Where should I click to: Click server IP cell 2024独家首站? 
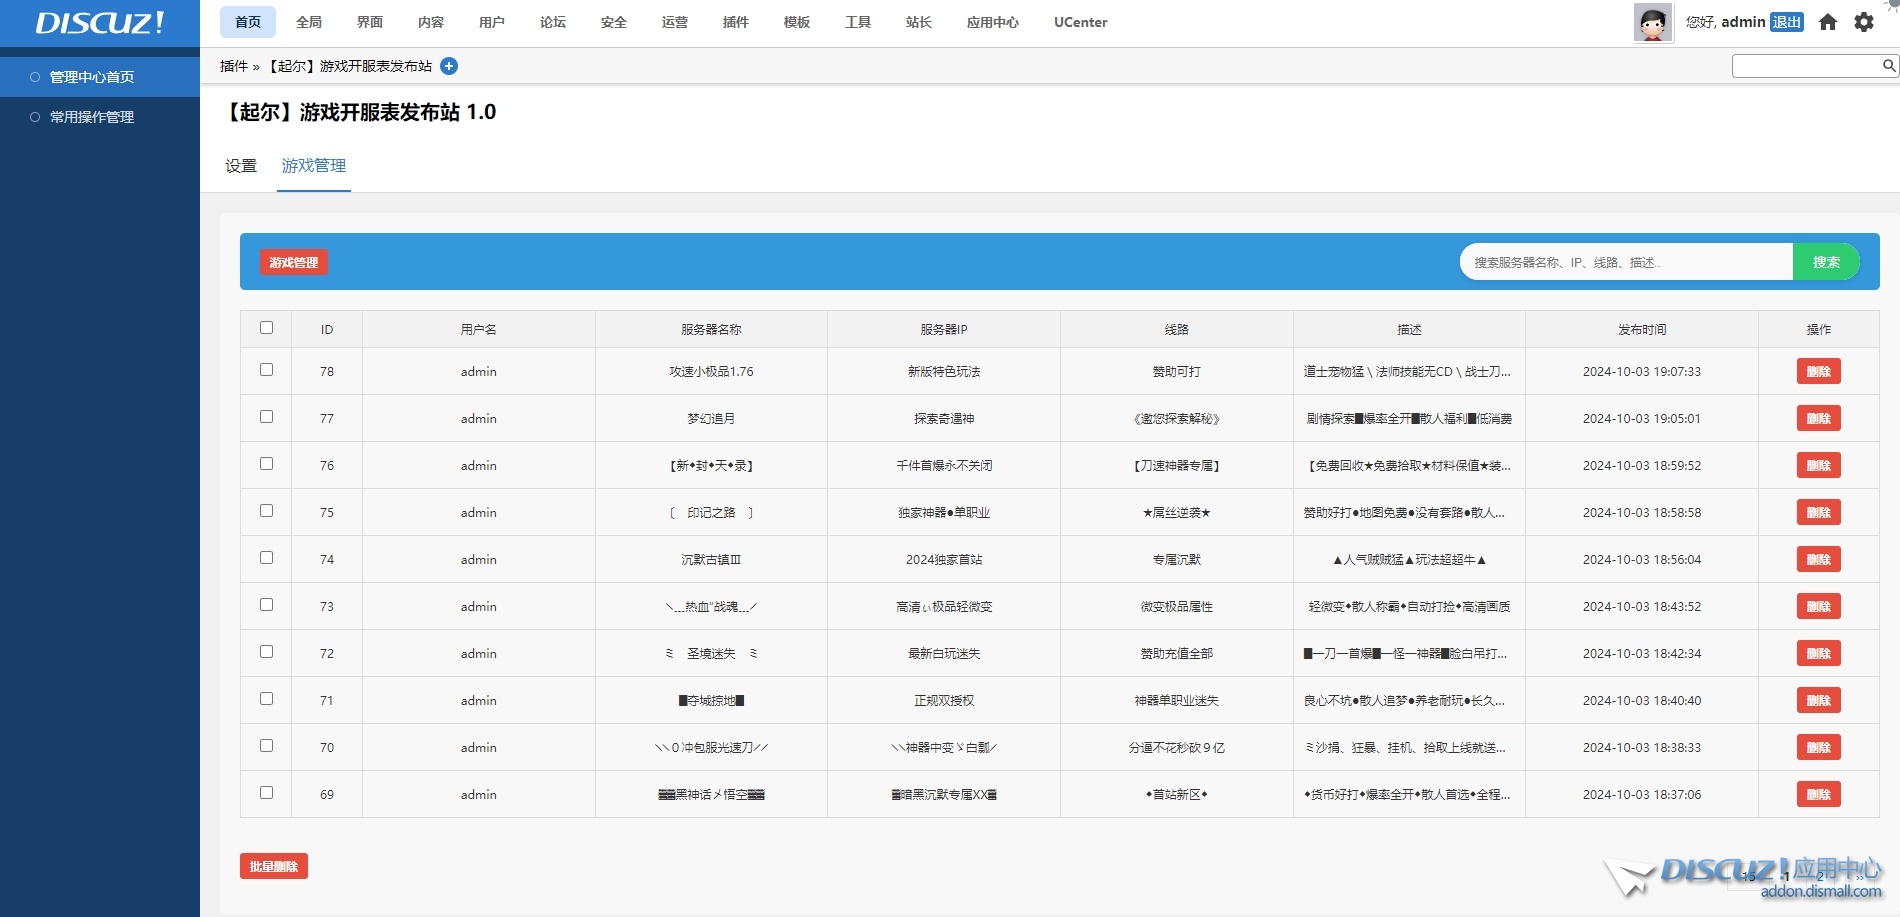(x=944, y=559)
